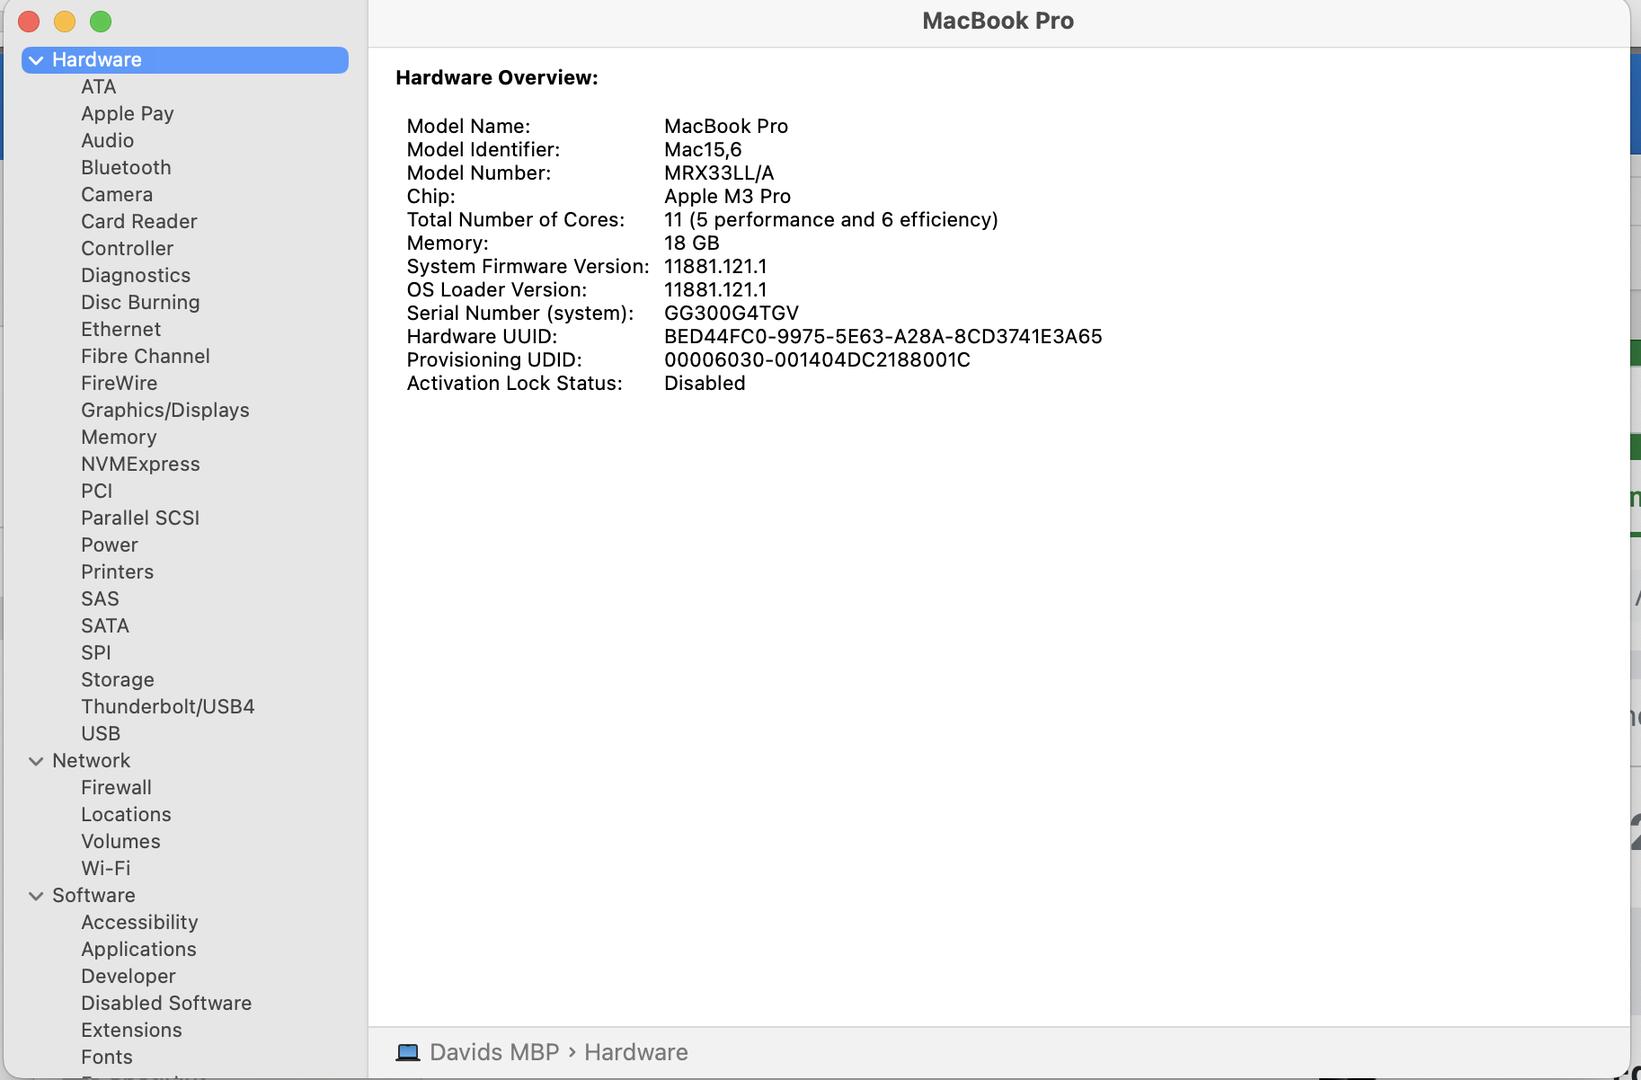Image resolution: width=1641 pixels, height=1080 pixels.
Task: Click the Model Identifier Mac15,6
Action: point(703,151)
